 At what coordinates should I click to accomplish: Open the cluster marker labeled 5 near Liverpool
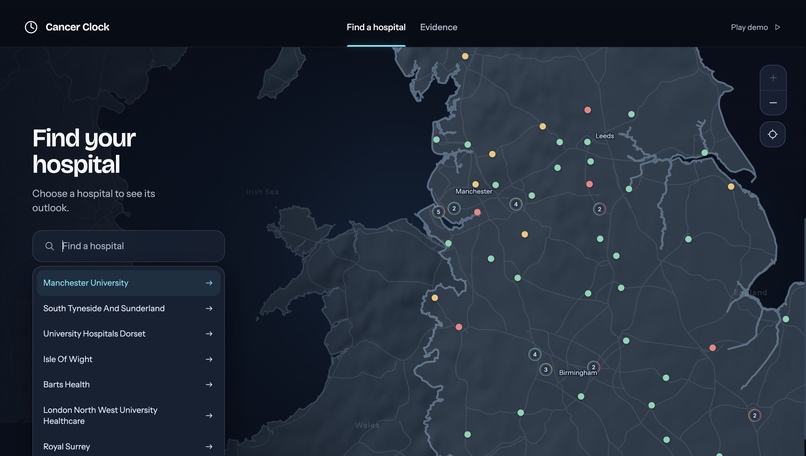click(438, 211)
